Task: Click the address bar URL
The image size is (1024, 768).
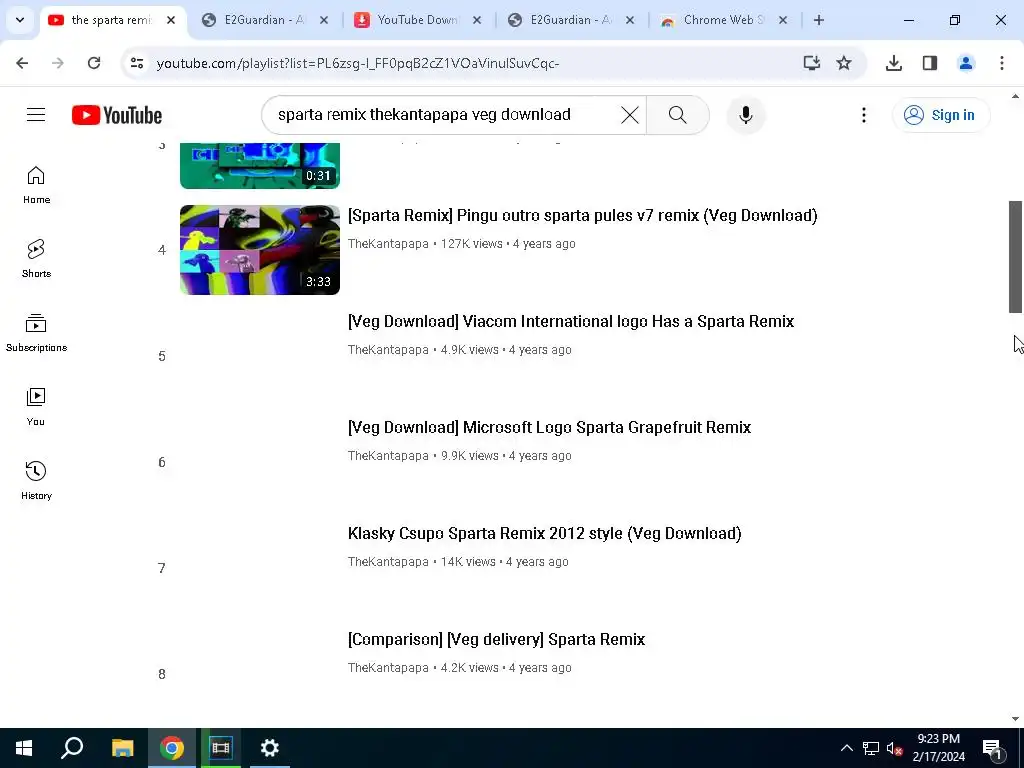Action: (358, 63)
